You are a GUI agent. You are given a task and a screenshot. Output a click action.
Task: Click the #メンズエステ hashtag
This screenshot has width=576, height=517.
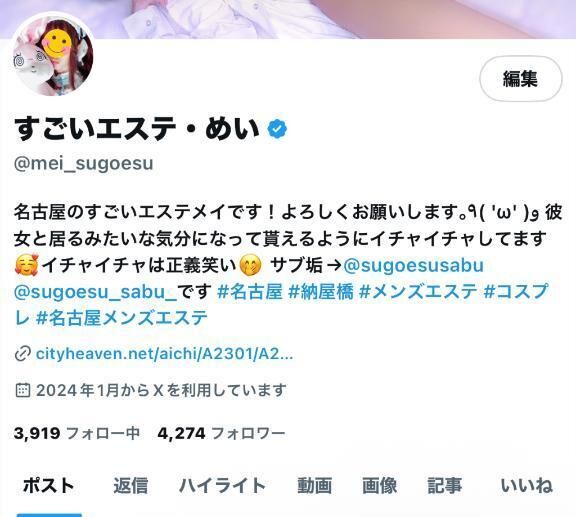pyautogui.click(x=418, y=292)
